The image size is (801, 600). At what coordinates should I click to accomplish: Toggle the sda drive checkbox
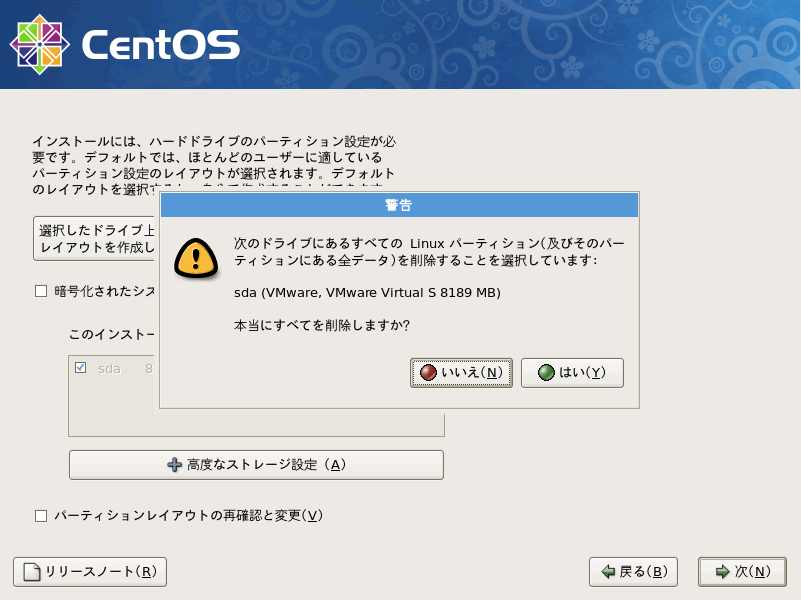80,368
